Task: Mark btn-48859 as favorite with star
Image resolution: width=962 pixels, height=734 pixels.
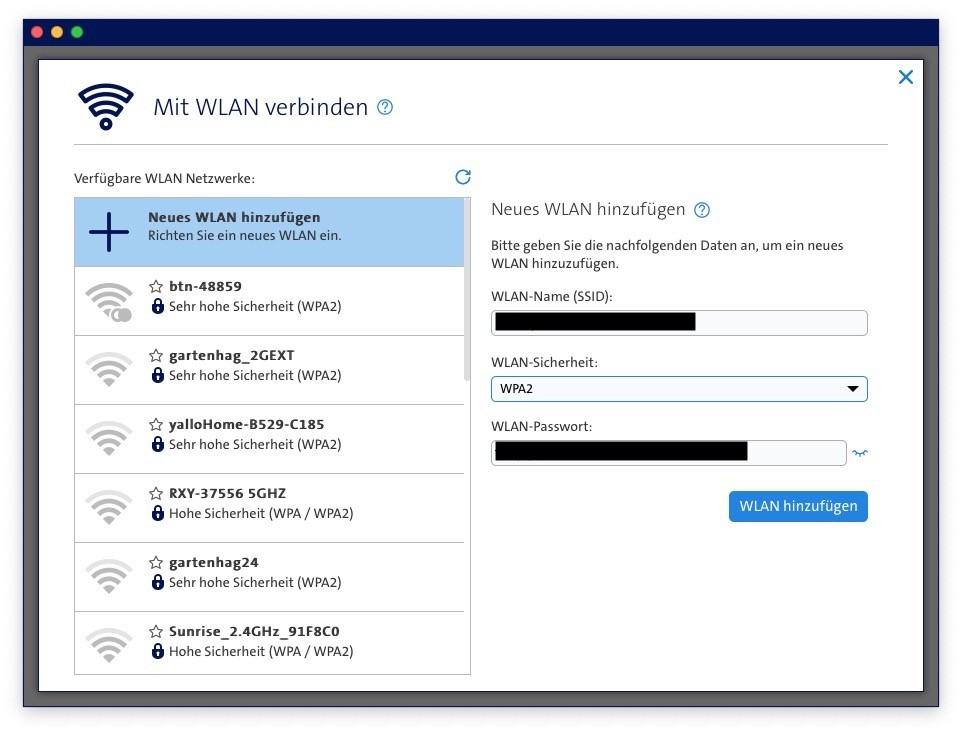Action: 156,286
